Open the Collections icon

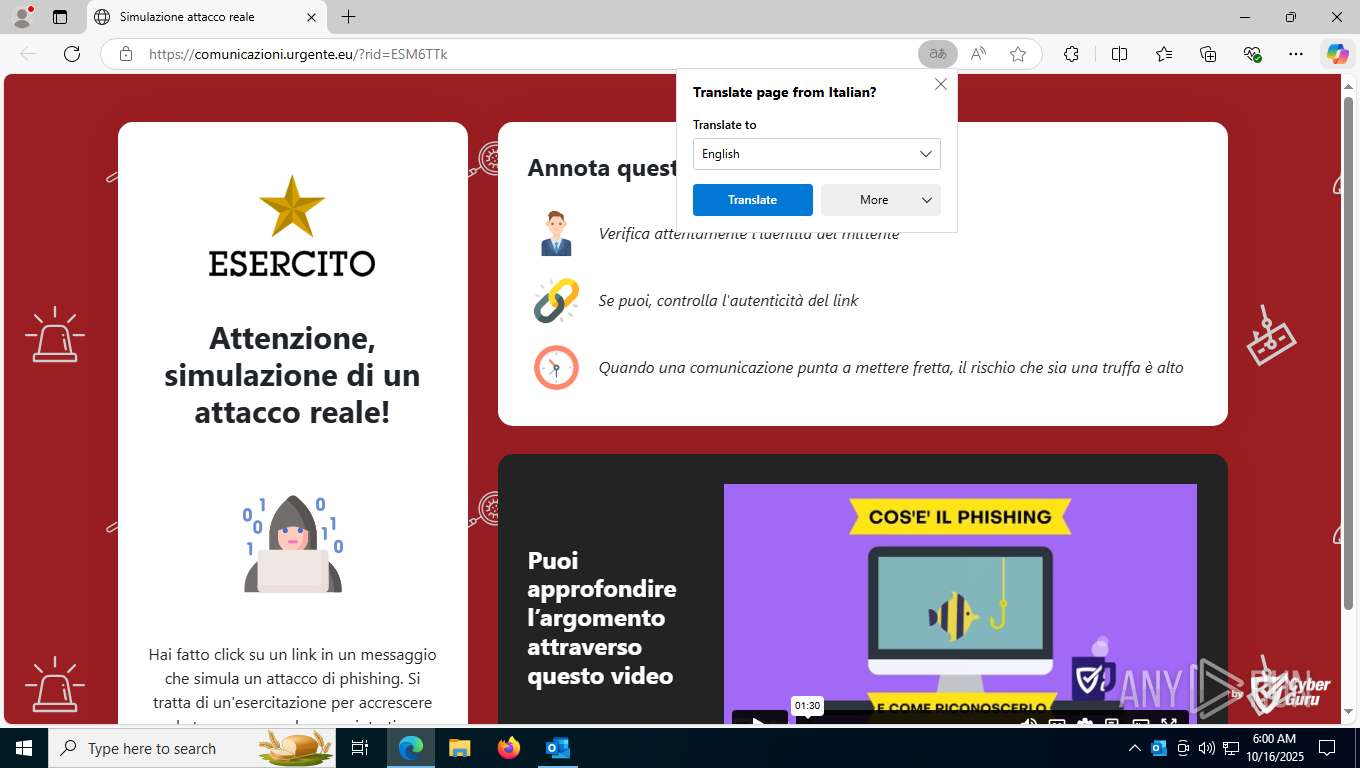tap(1208, 54)
